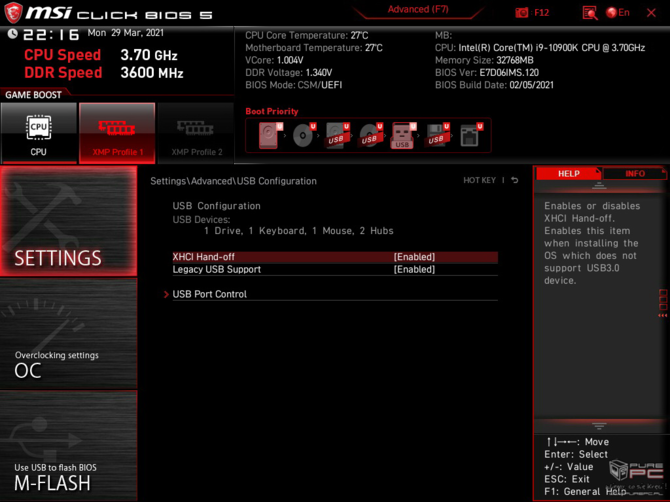Enable XMP Profile 1
The height and width of the screenshot is (502, 670).
pos(117,133)
